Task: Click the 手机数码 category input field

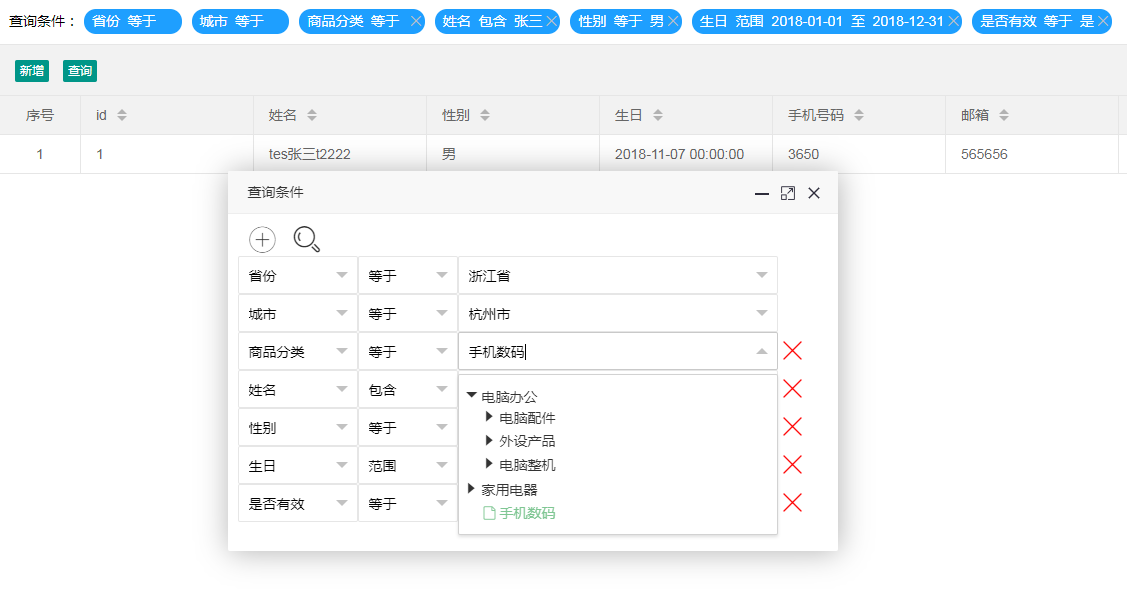Action: [600, 352]
